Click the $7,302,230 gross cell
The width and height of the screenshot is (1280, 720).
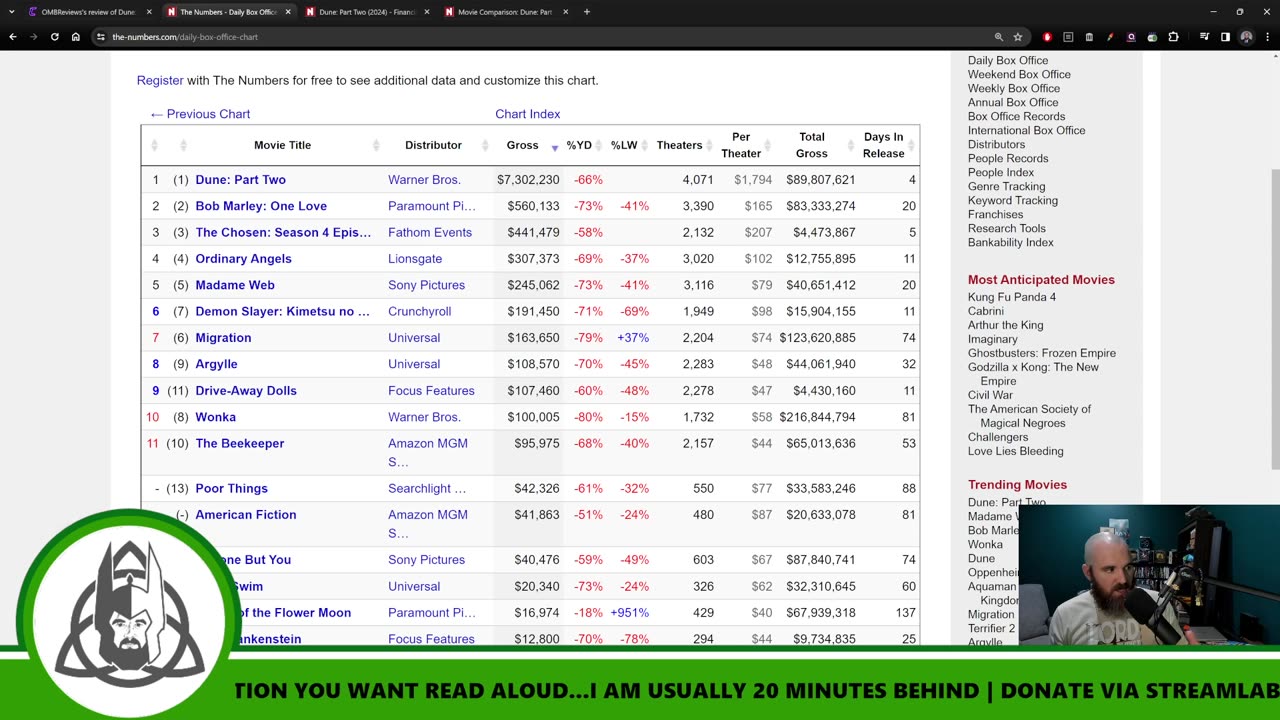pyautogui.click(x=528, y=180)
